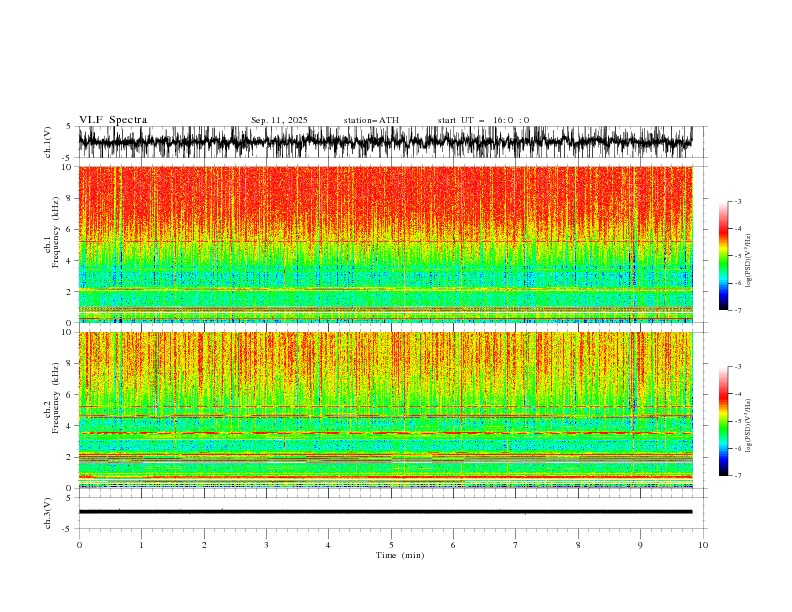The width and height of the screenshot is (792, 612).
Task: Click the ch.1 PSD color bar
Action: tap(724, 256)
